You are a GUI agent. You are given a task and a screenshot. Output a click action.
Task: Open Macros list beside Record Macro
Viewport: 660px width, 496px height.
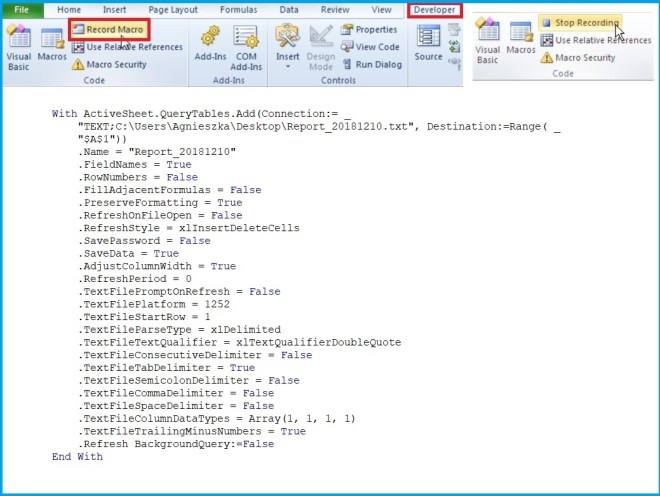(x=52, y=48)
